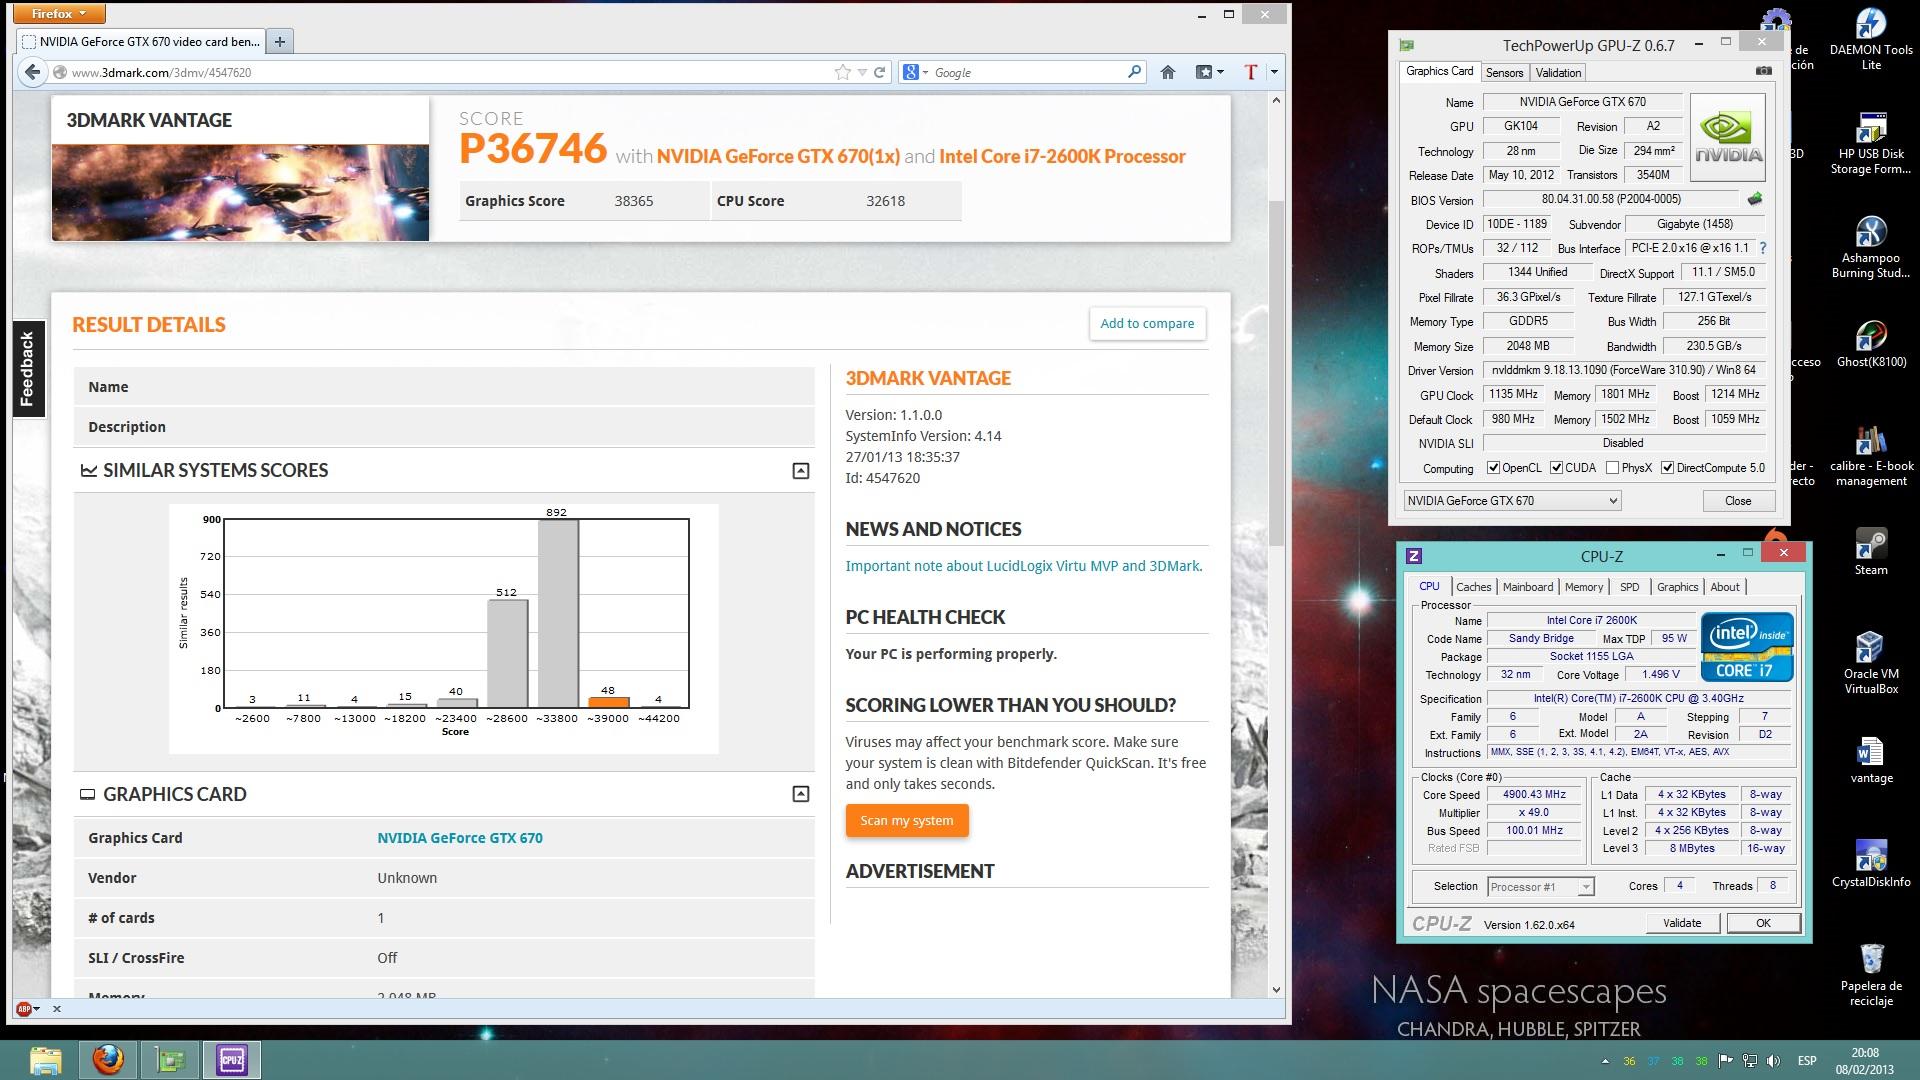Switch to the About tab in CPU-Z
This screenshot has height=1080, width=1920.
(x=1724, y=587)
